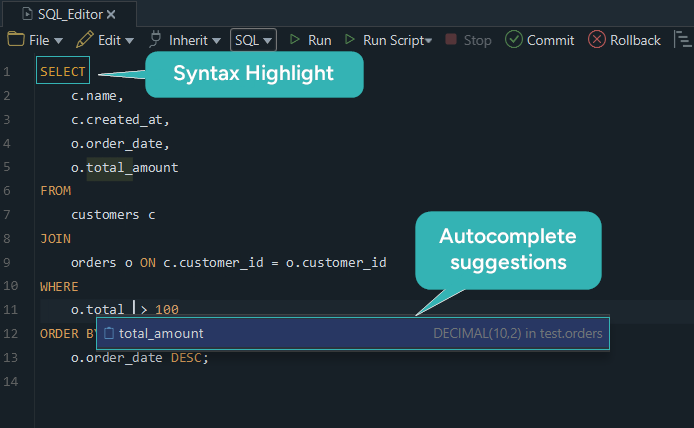Click 'customers c' on line 7

[x=113, y=215]
